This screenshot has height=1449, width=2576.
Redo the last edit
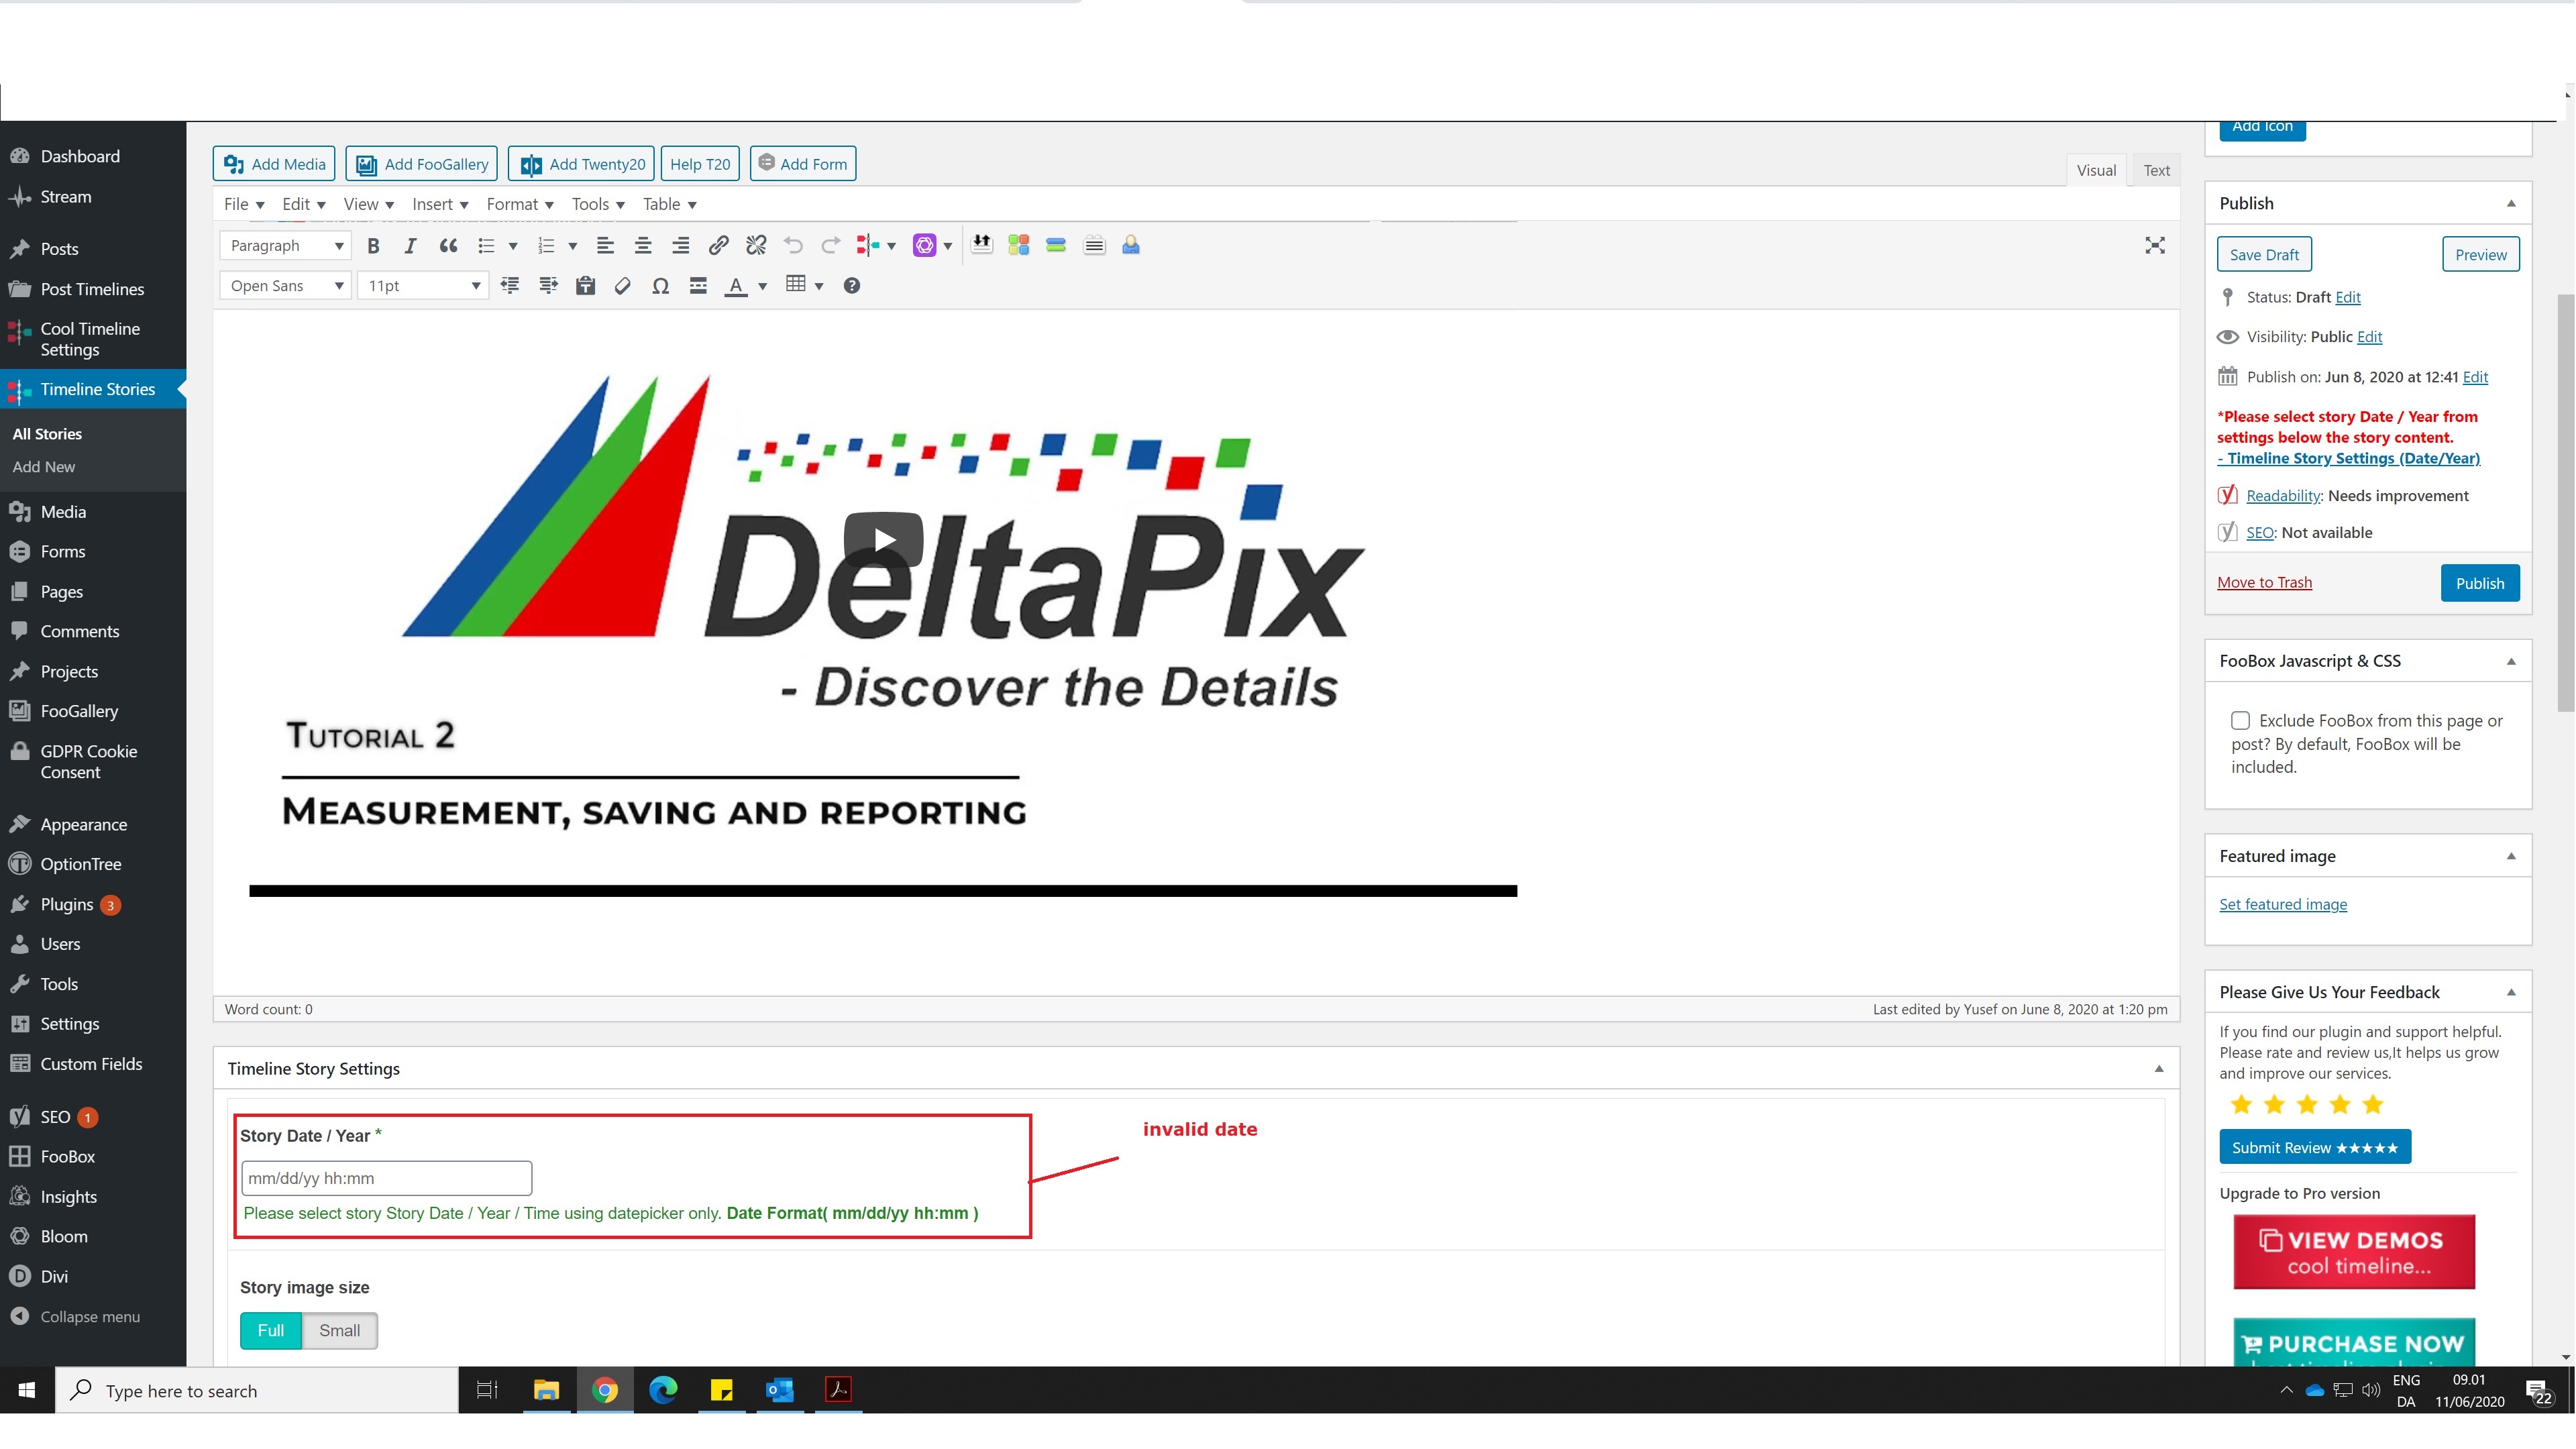830,246
